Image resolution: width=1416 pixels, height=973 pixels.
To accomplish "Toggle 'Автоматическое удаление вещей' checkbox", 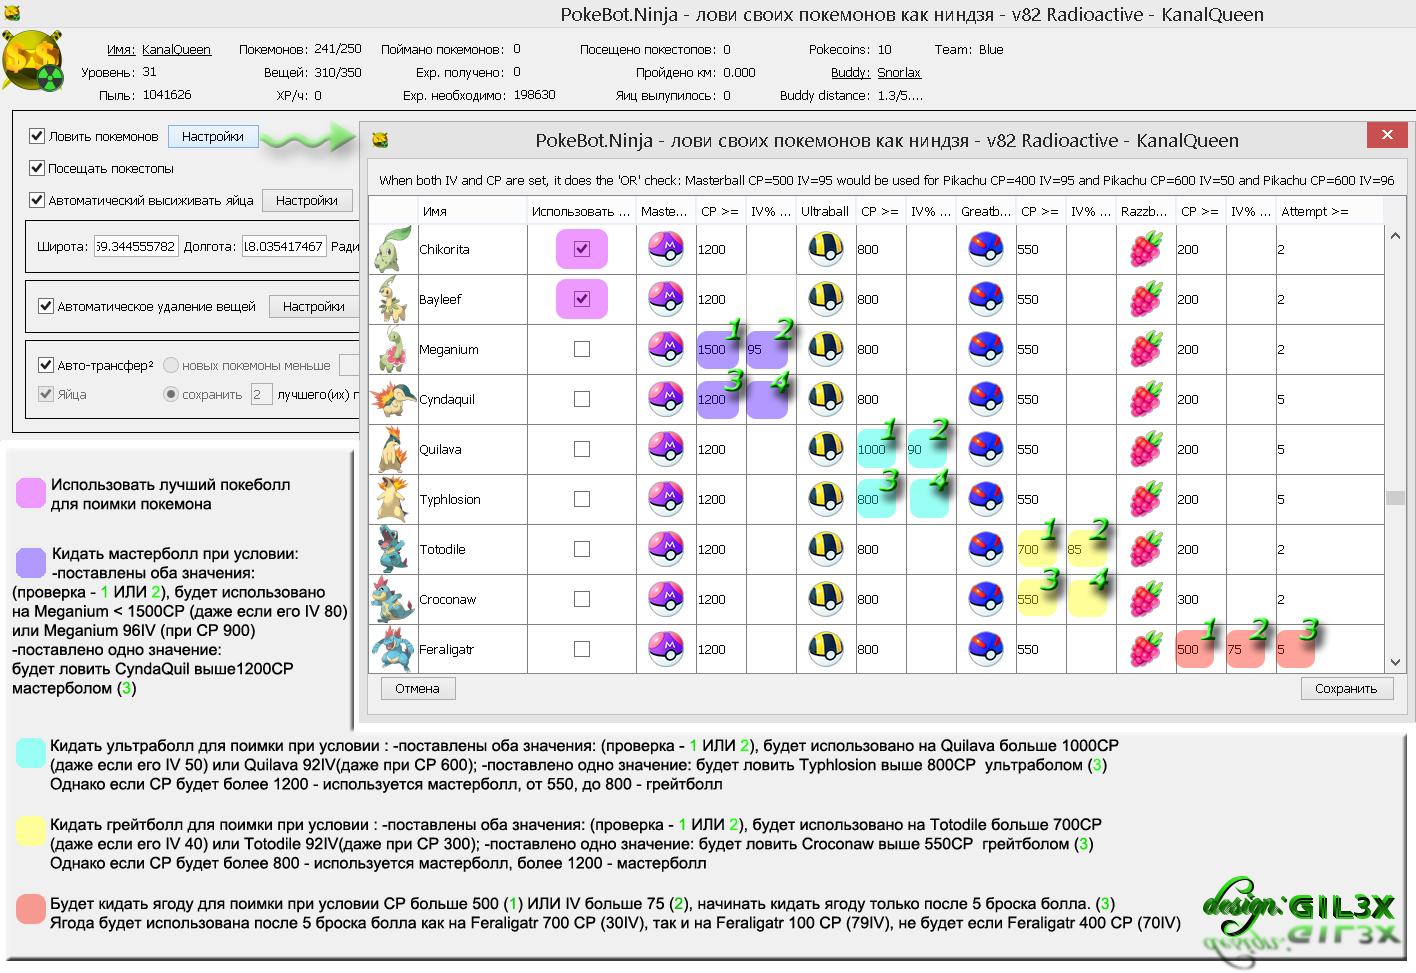I will tap(45, 306).
